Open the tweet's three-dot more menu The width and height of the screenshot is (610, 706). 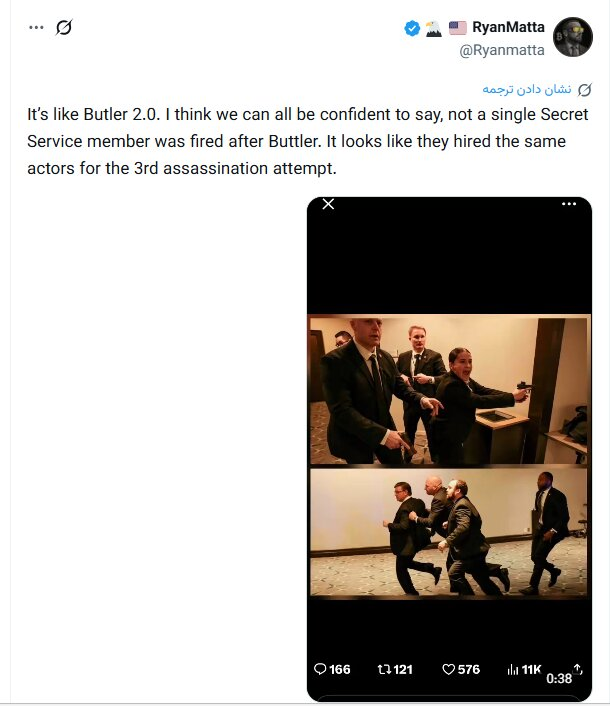[36, 27]
